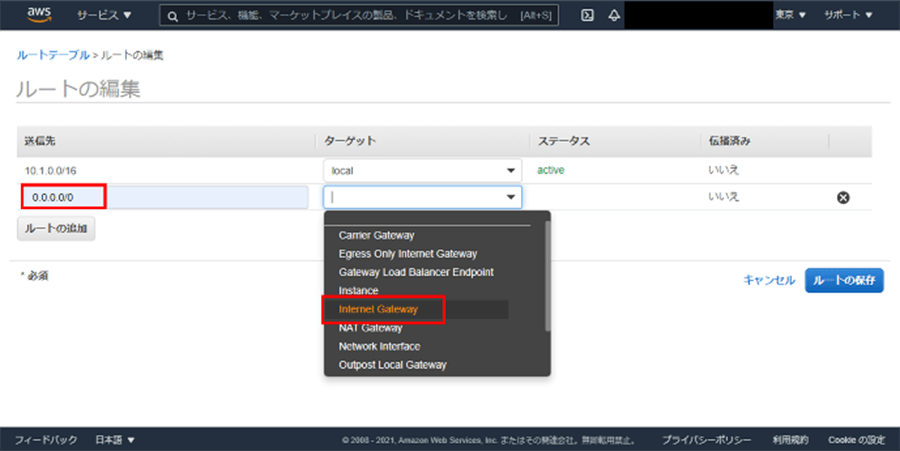Choose NAT Gateway in target list
900x451 pixels.
370,328
